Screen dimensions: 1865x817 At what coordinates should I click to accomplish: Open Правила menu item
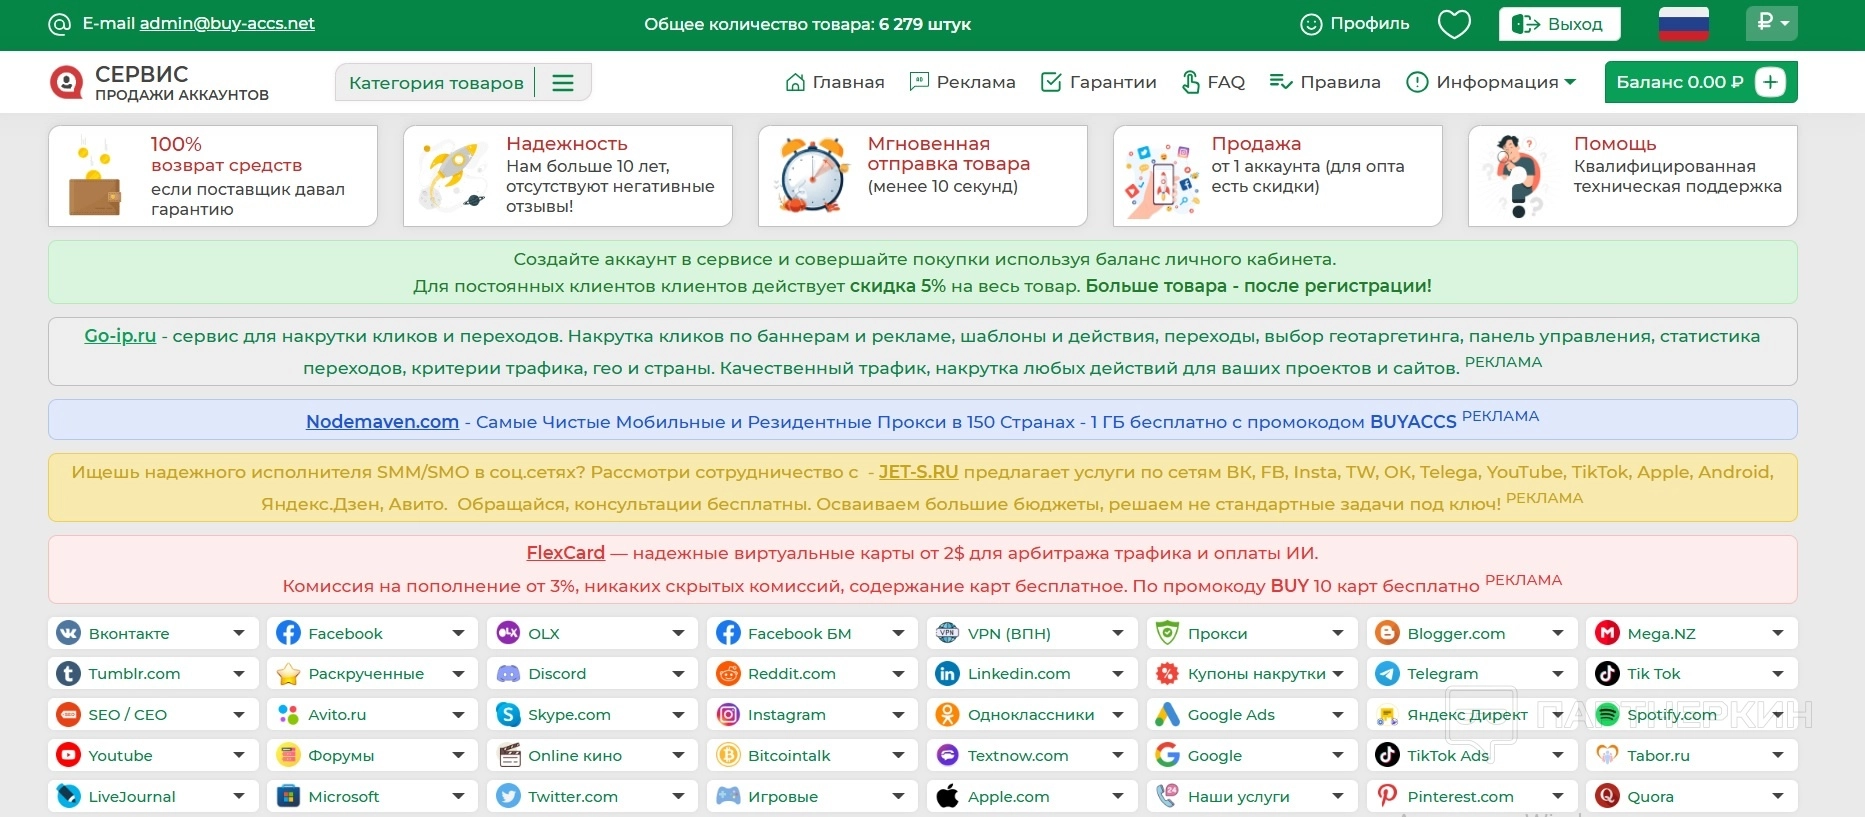(1325, 82)
